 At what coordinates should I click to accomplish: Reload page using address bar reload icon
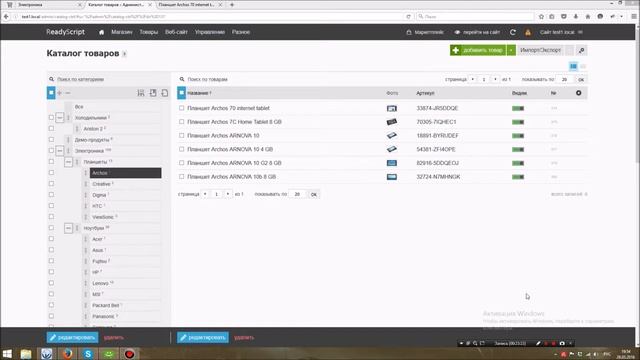[408, 17]
